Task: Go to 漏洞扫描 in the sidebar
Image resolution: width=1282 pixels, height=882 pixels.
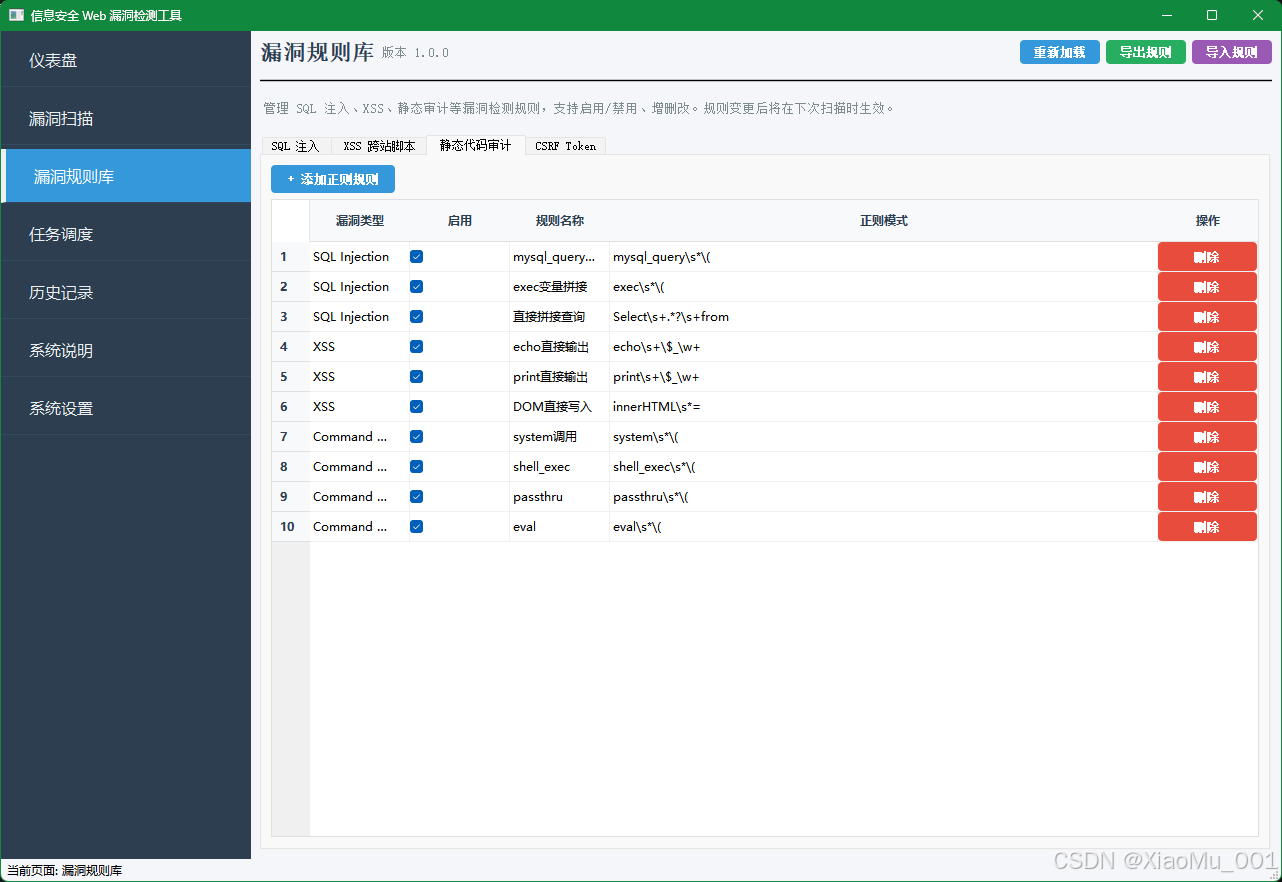Action: 125,119
